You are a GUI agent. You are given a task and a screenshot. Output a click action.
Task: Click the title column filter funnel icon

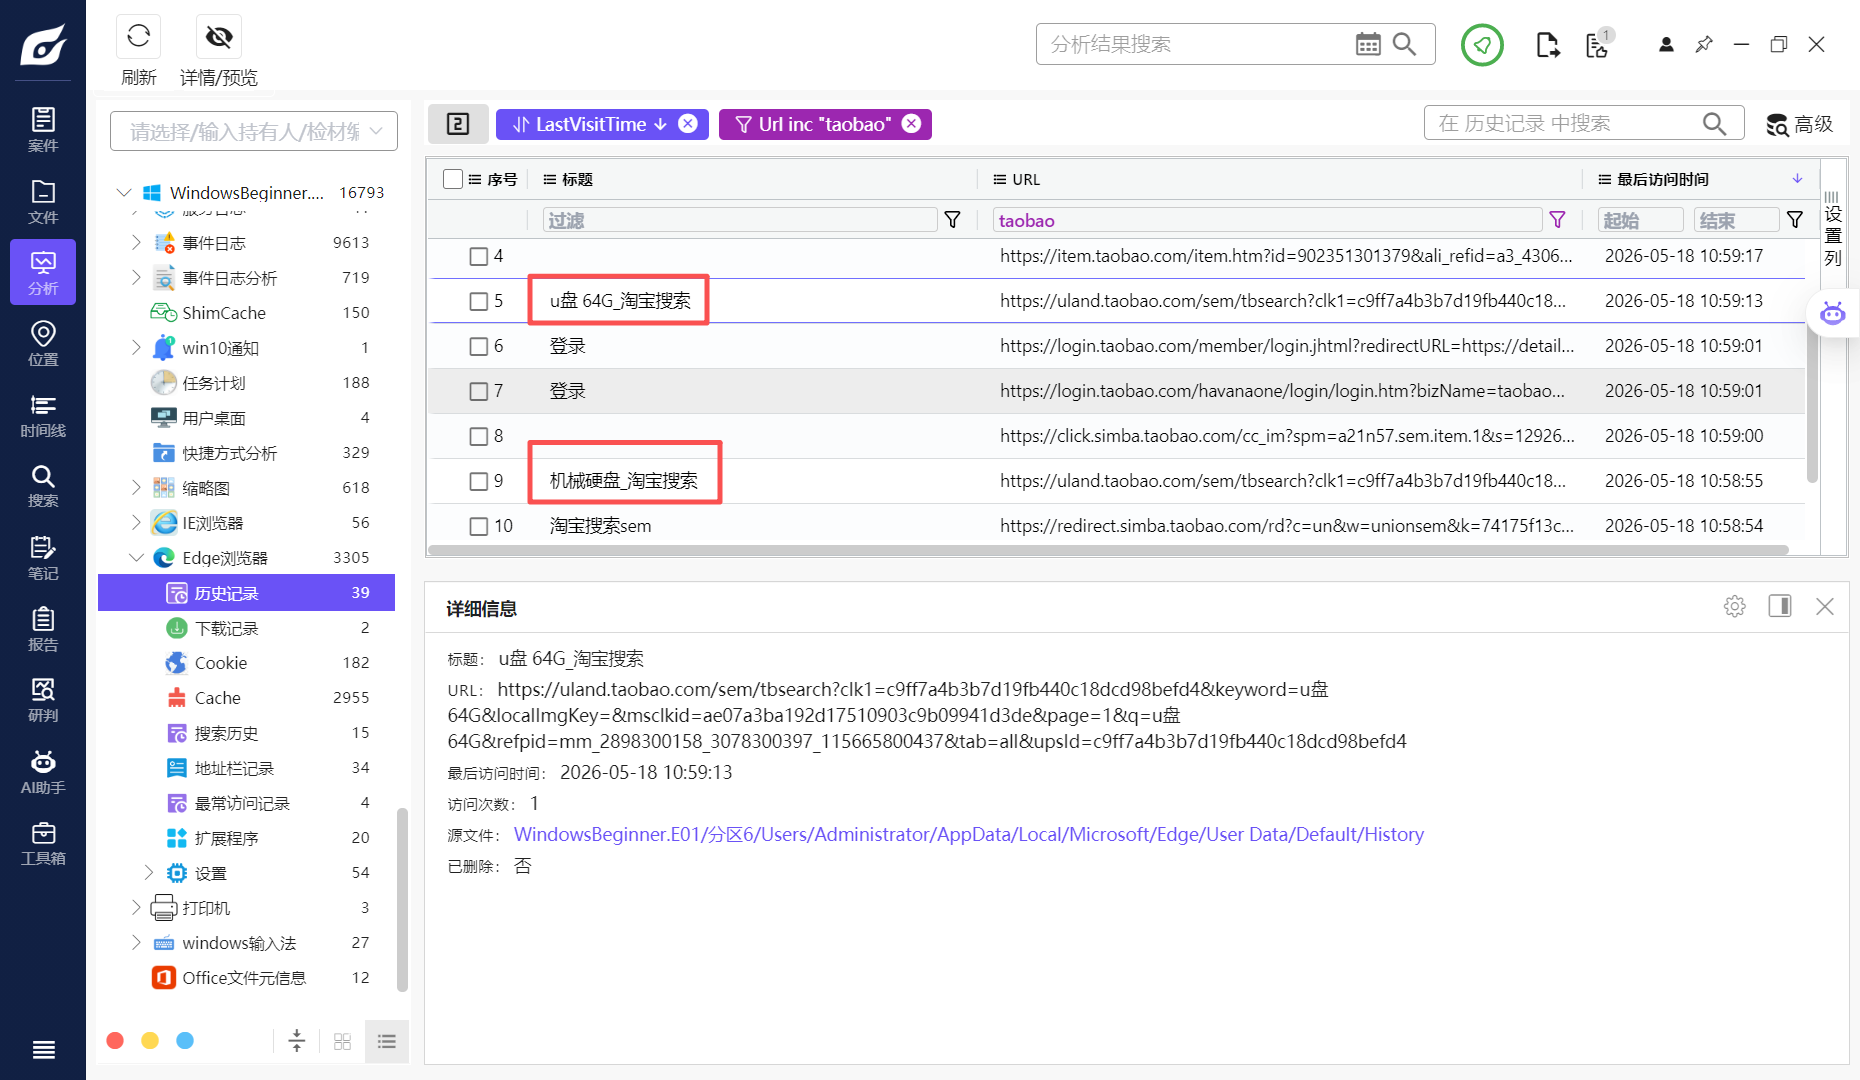coord(953,220)
